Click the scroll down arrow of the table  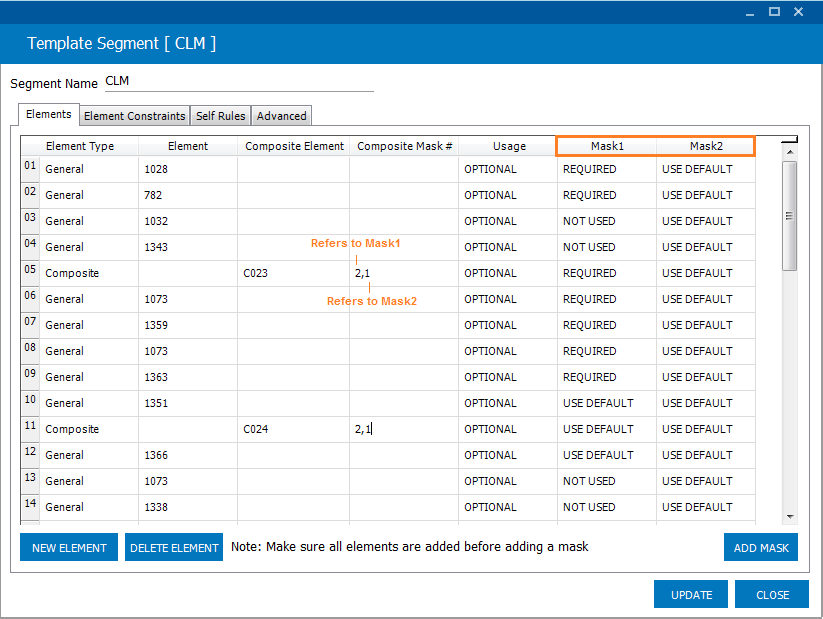[x=789, y=517]
